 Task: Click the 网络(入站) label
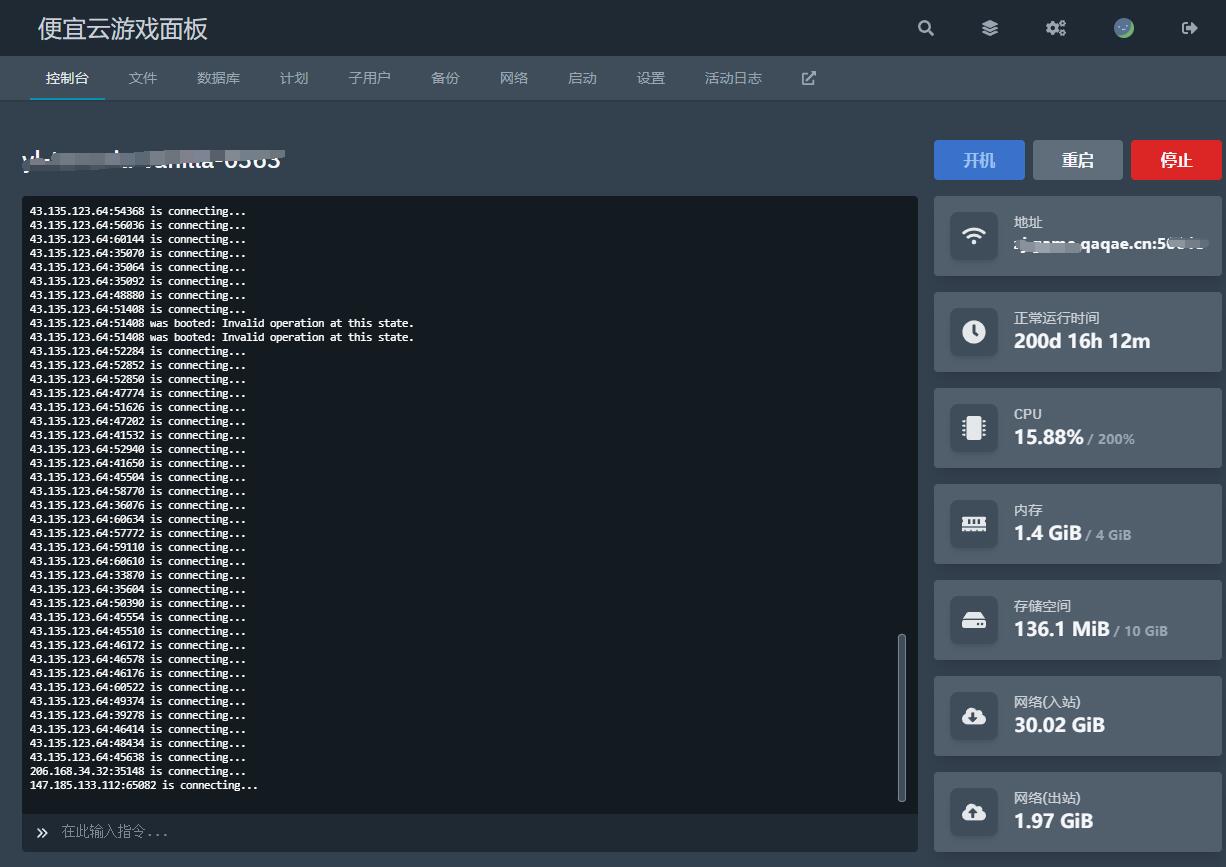tap(1047, 702)
